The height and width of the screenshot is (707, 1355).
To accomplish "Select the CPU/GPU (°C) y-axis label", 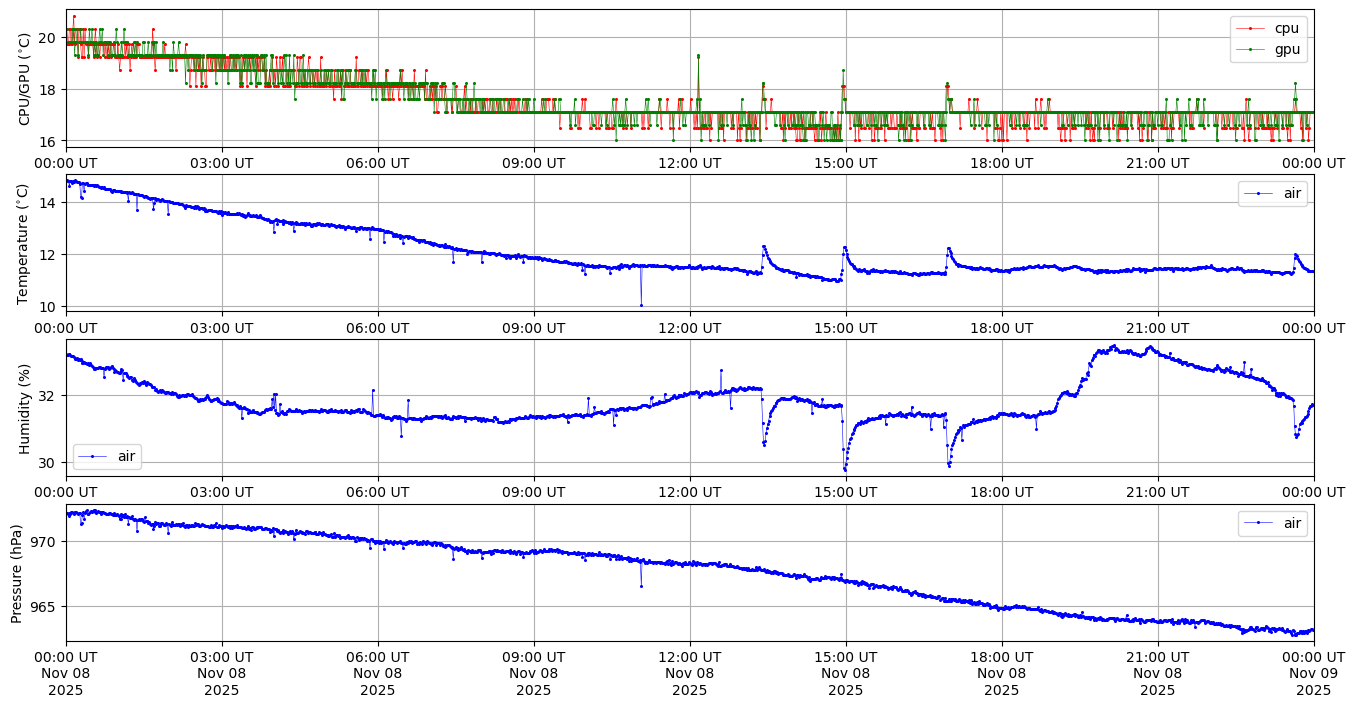I will coord(24,78).
